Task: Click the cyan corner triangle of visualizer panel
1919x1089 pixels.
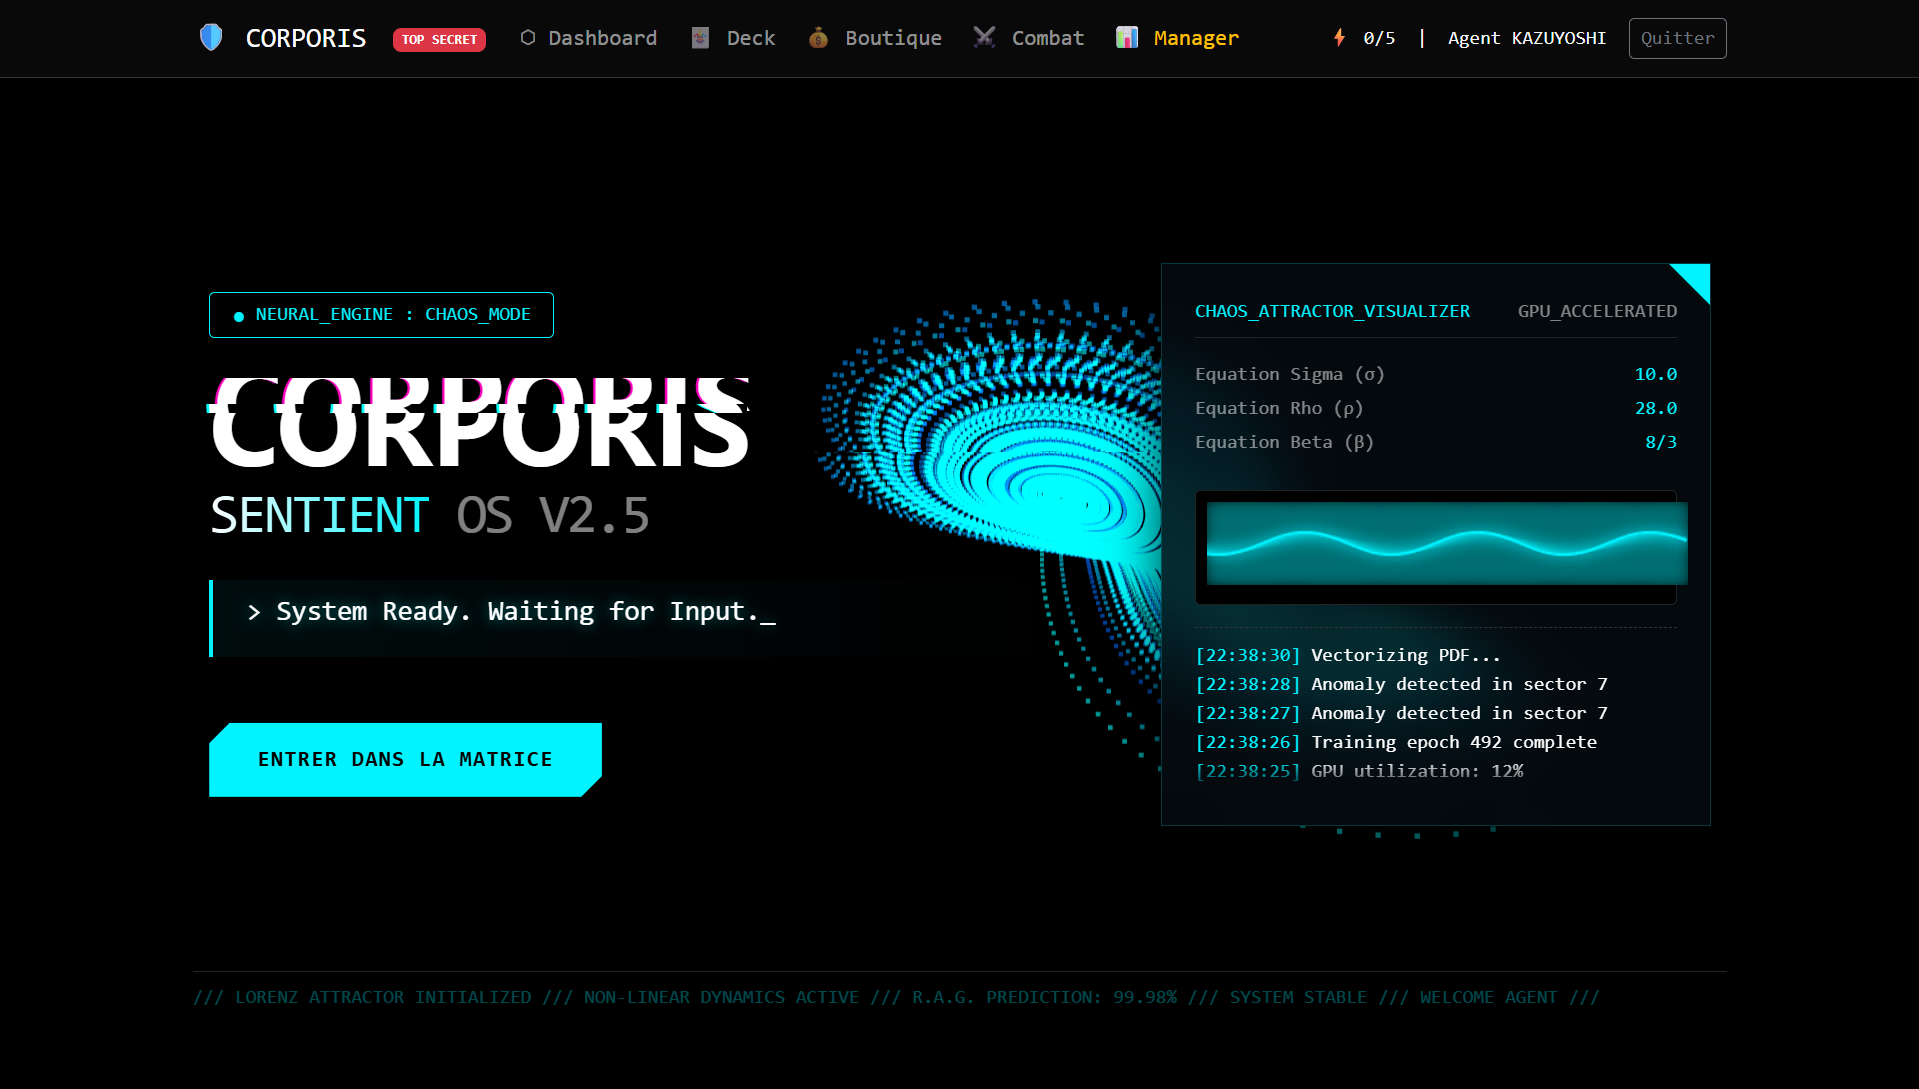Action: (1696, 278)
